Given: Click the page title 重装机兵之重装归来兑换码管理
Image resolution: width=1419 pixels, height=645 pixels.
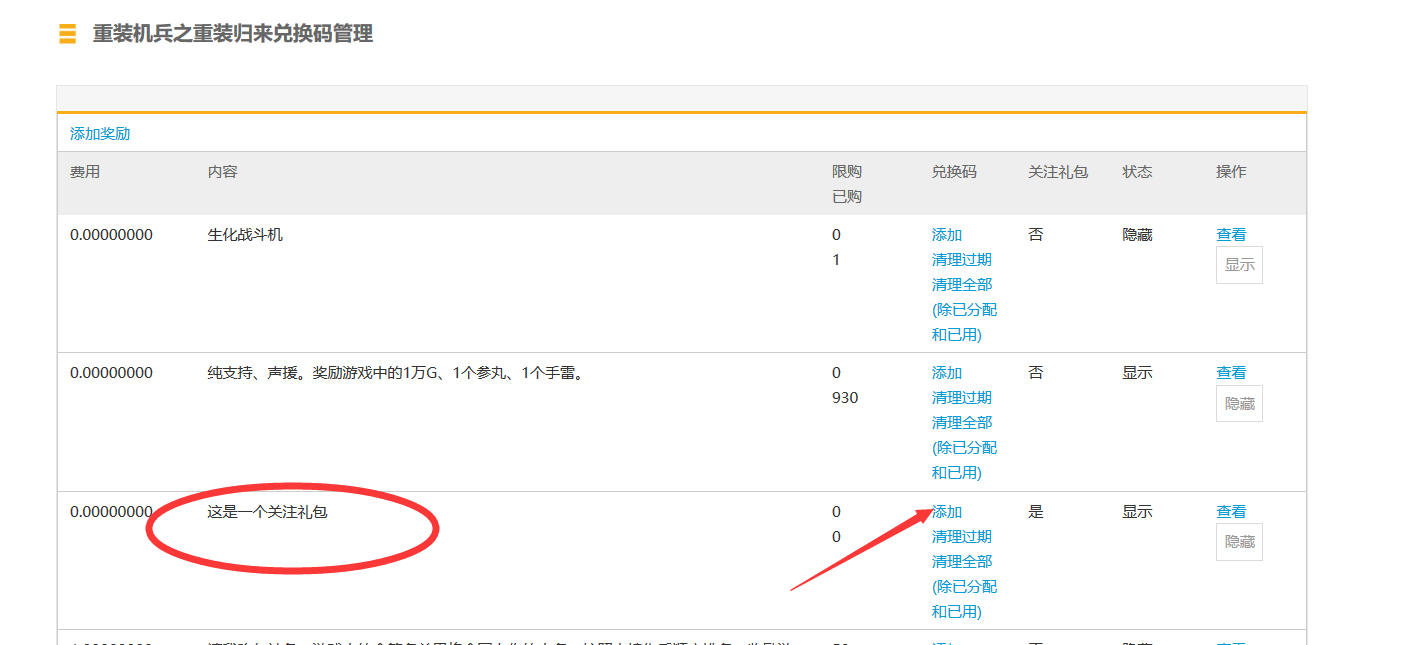Looking at the screenshot, I should (233, 34).
